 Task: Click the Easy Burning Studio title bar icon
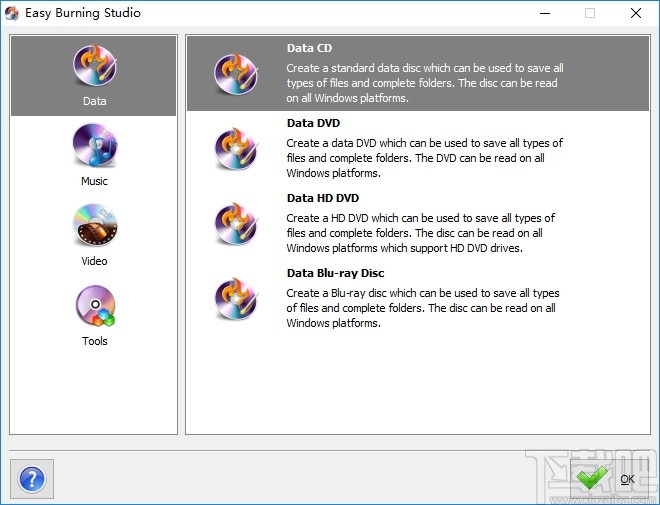coord(12,13)
